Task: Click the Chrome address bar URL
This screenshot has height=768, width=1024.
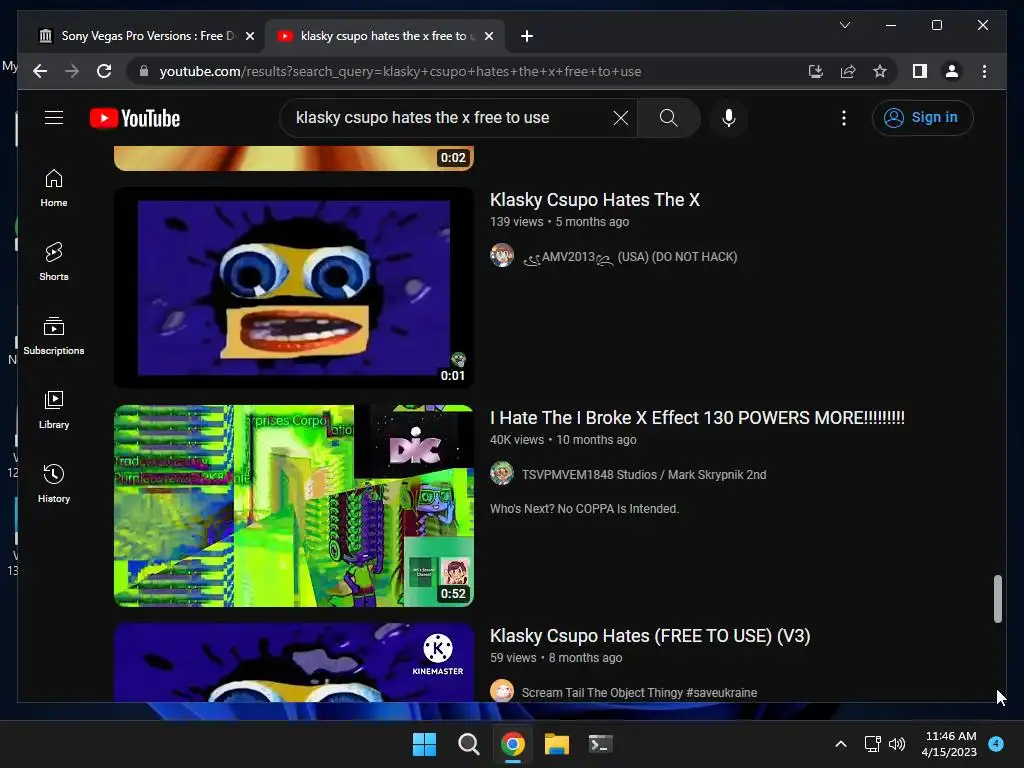Action: pyautogui.click(x=400, y=71)
